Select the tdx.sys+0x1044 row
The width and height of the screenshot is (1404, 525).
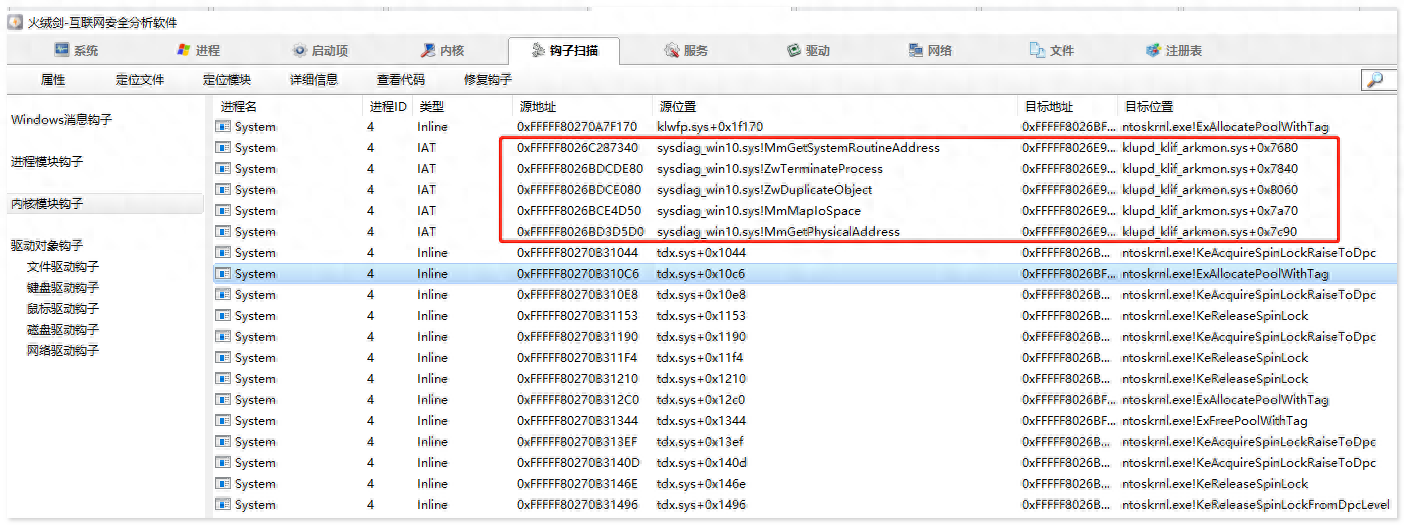[x=805, y=253]
